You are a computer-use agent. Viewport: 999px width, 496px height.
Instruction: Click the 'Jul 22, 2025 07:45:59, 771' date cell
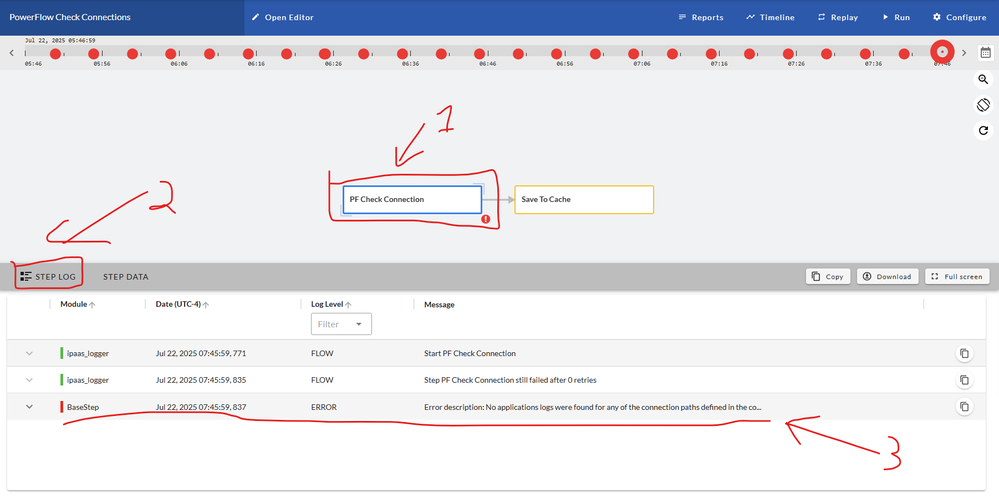[201, 353]
